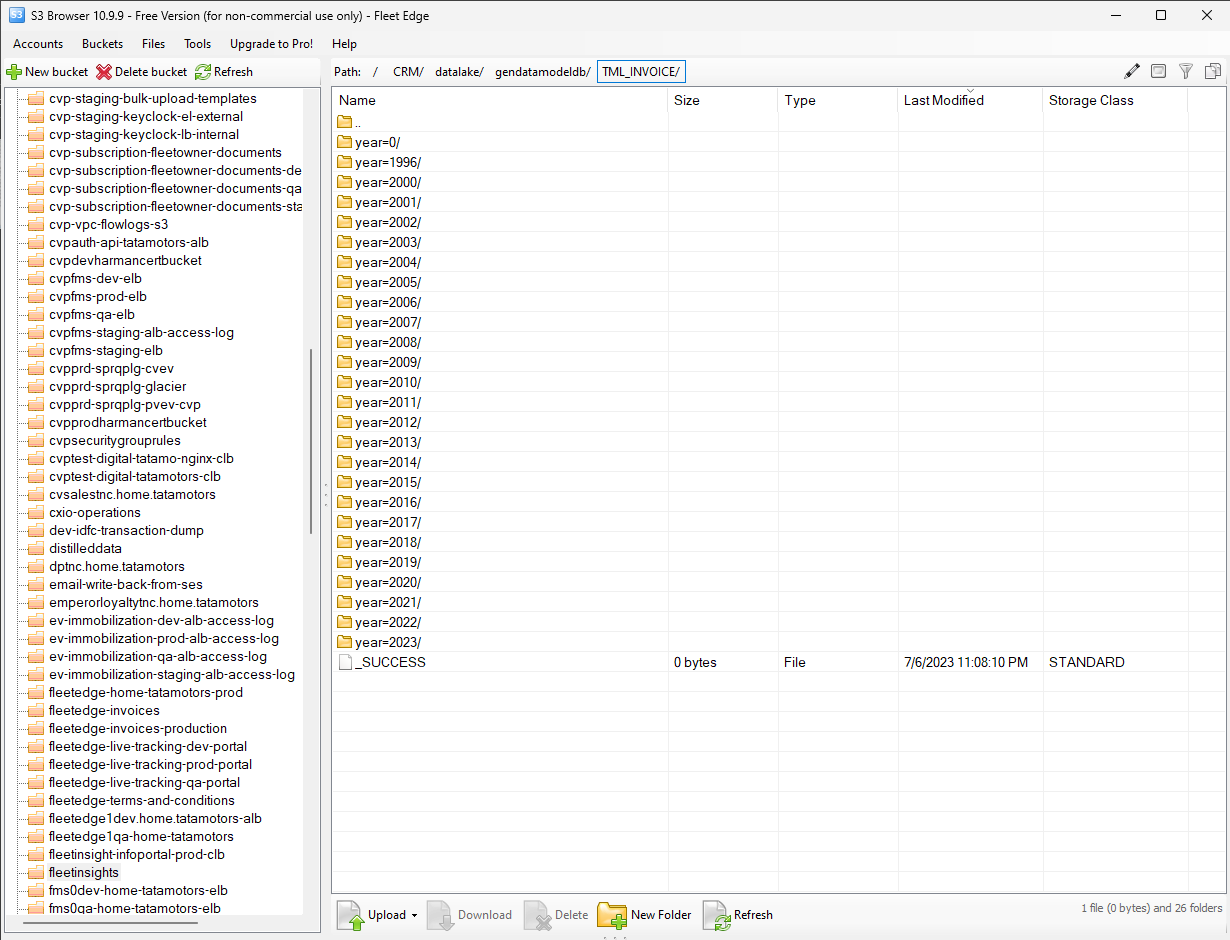Click Upgrade to Pro! in menu bar
The height and width of the screenshot is (940, 1230).
271,44
